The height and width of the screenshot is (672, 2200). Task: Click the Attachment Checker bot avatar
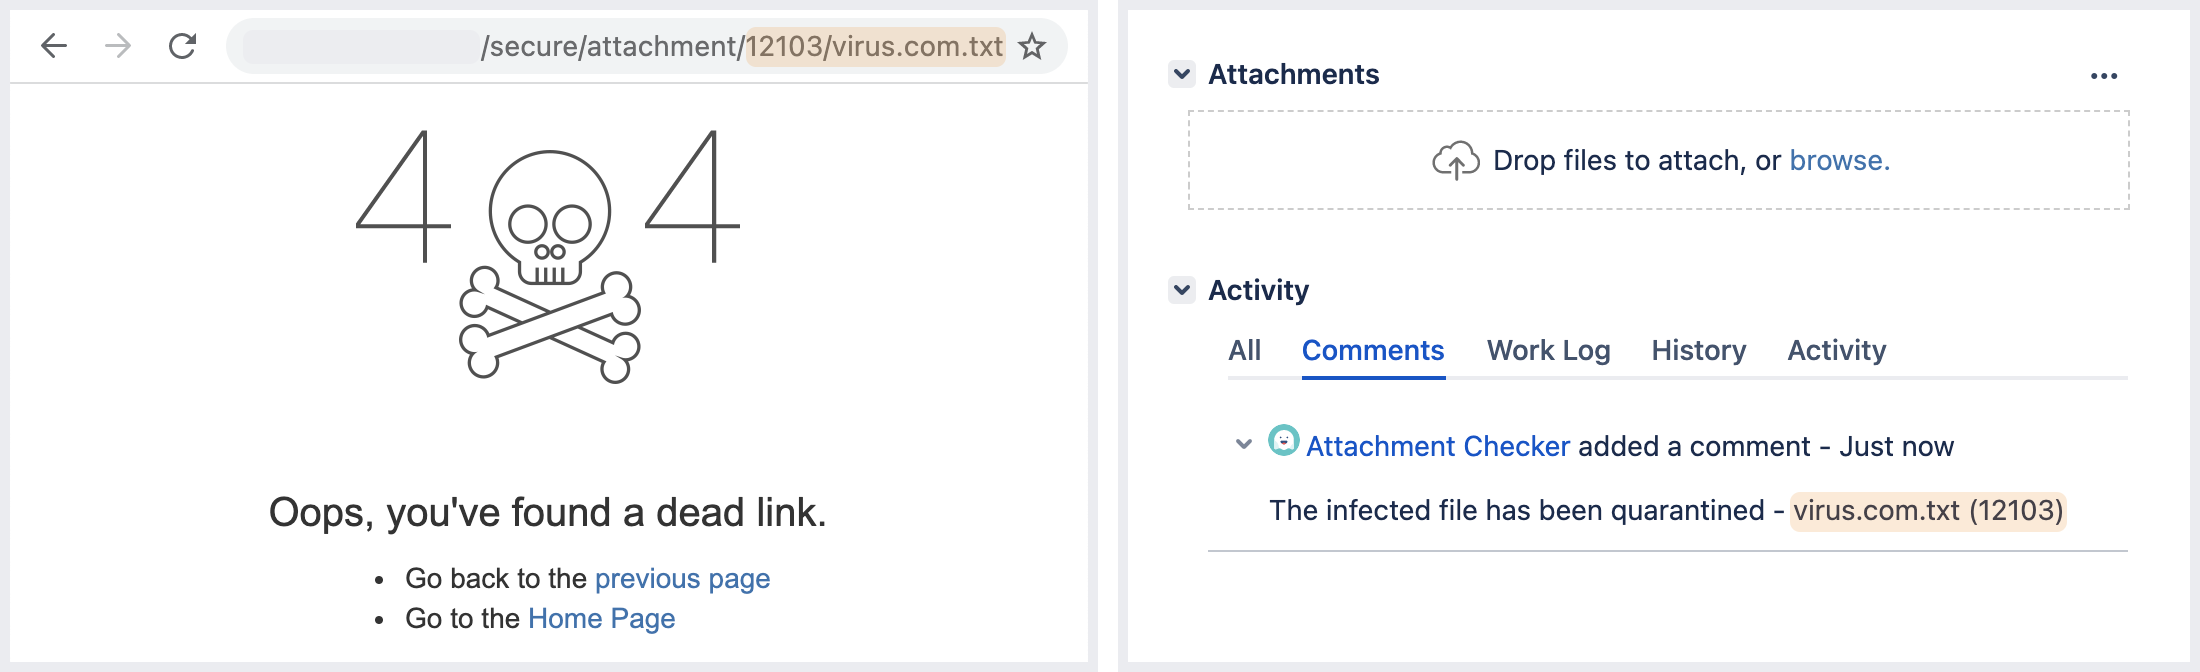[x=1283, y=442]
